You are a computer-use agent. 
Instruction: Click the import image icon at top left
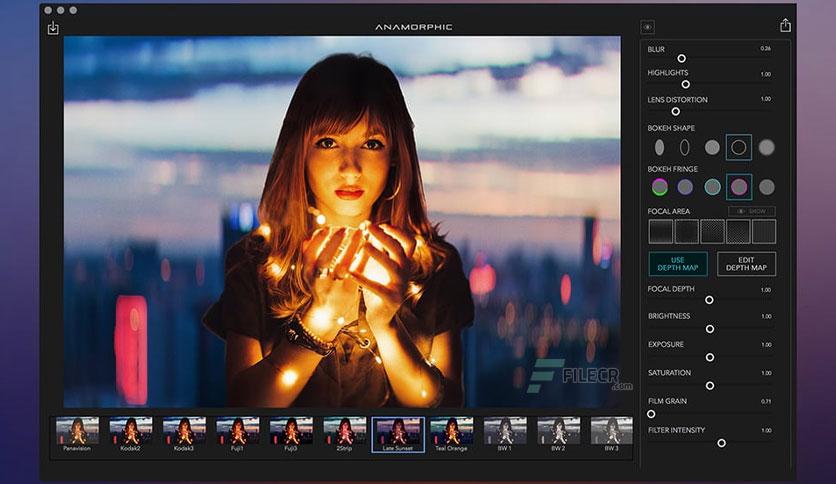(x=53, y=28)
